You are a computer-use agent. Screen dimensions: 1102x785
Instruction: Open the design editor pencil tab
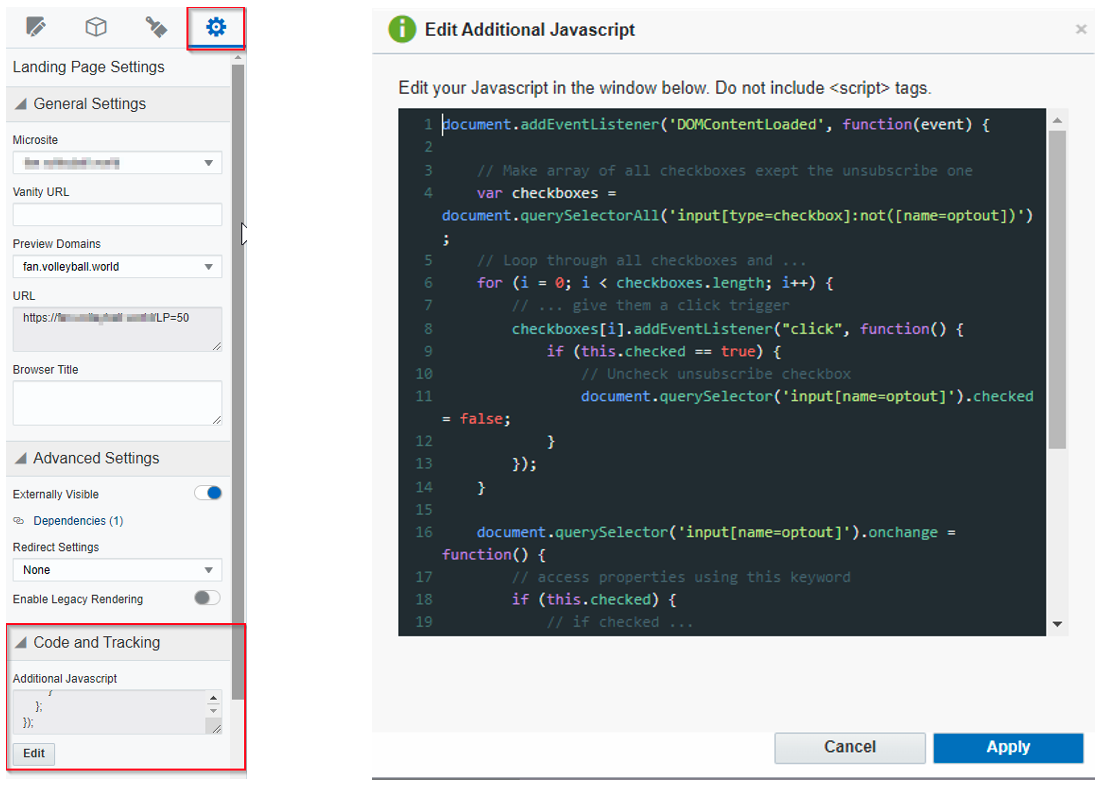tap(36, 27)
